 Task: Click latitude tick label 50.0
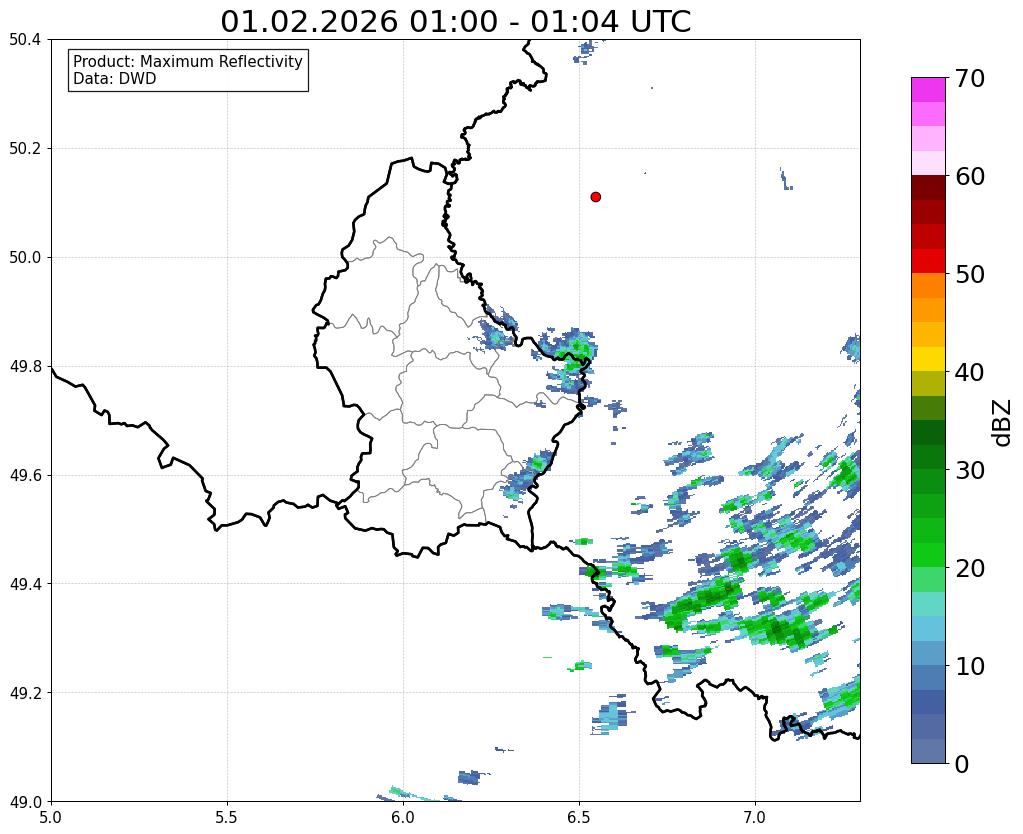click(x=25, y=258)
